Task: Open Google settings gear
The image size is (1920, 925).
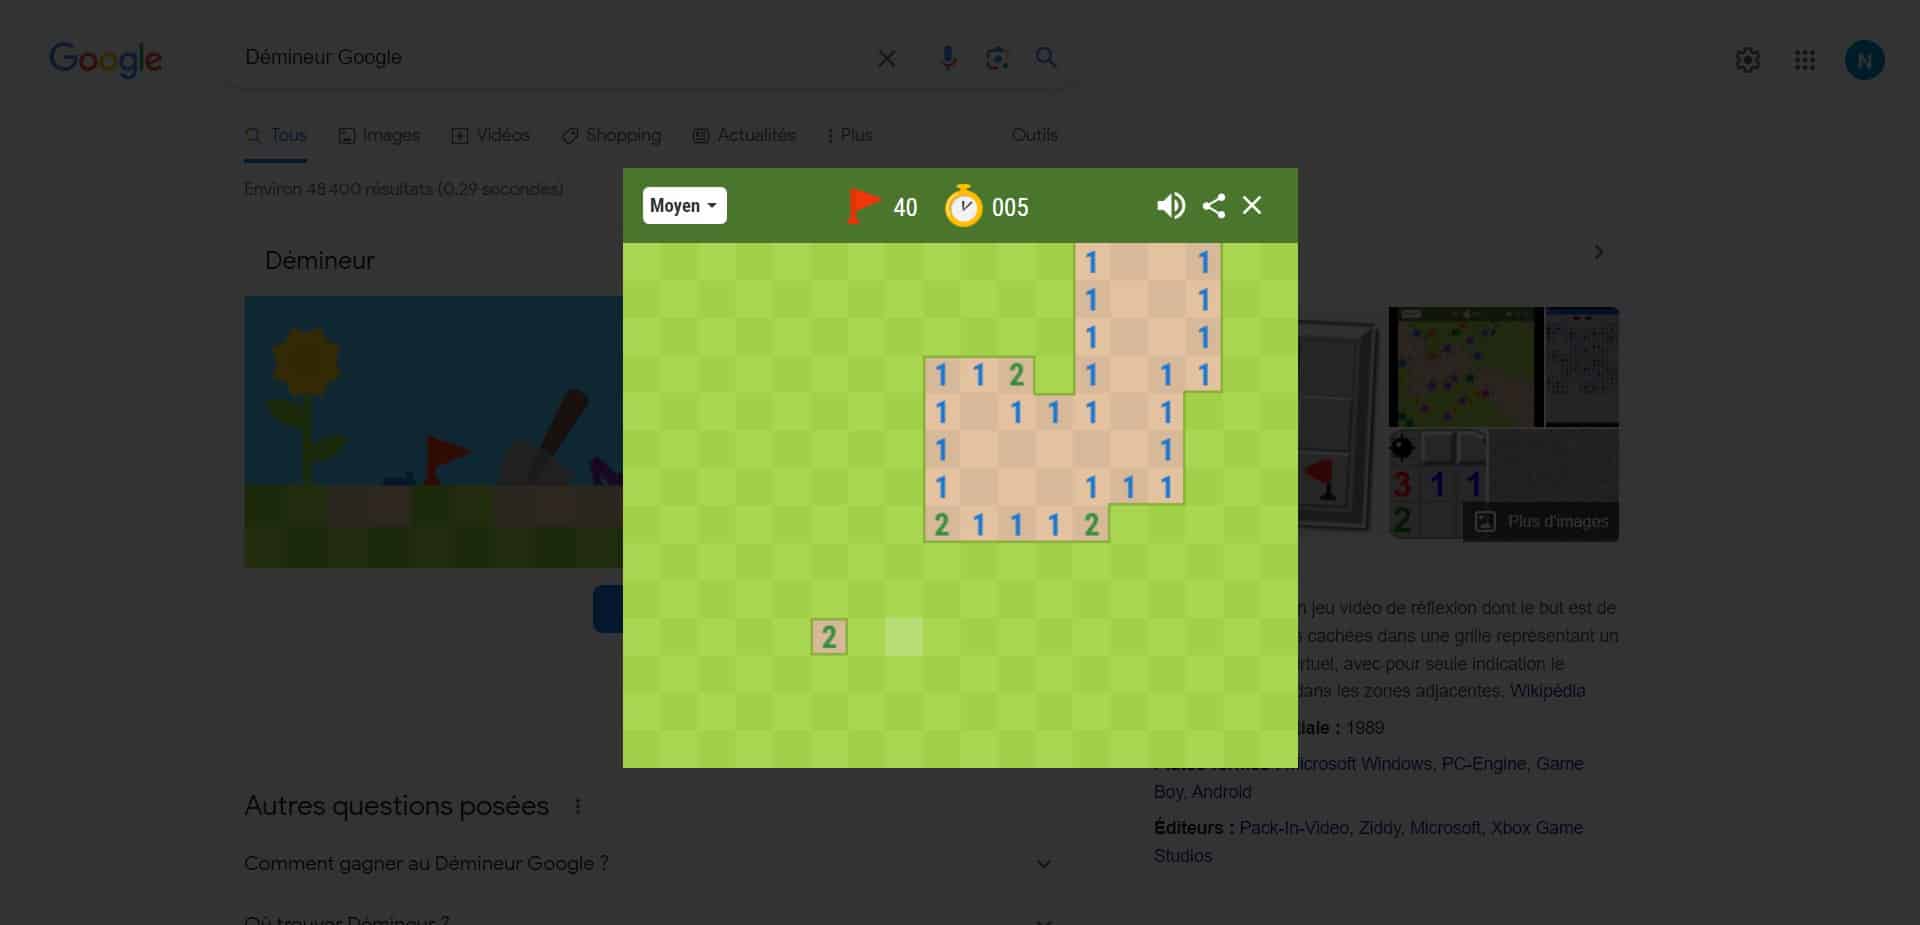Action: coord(1747,60)
